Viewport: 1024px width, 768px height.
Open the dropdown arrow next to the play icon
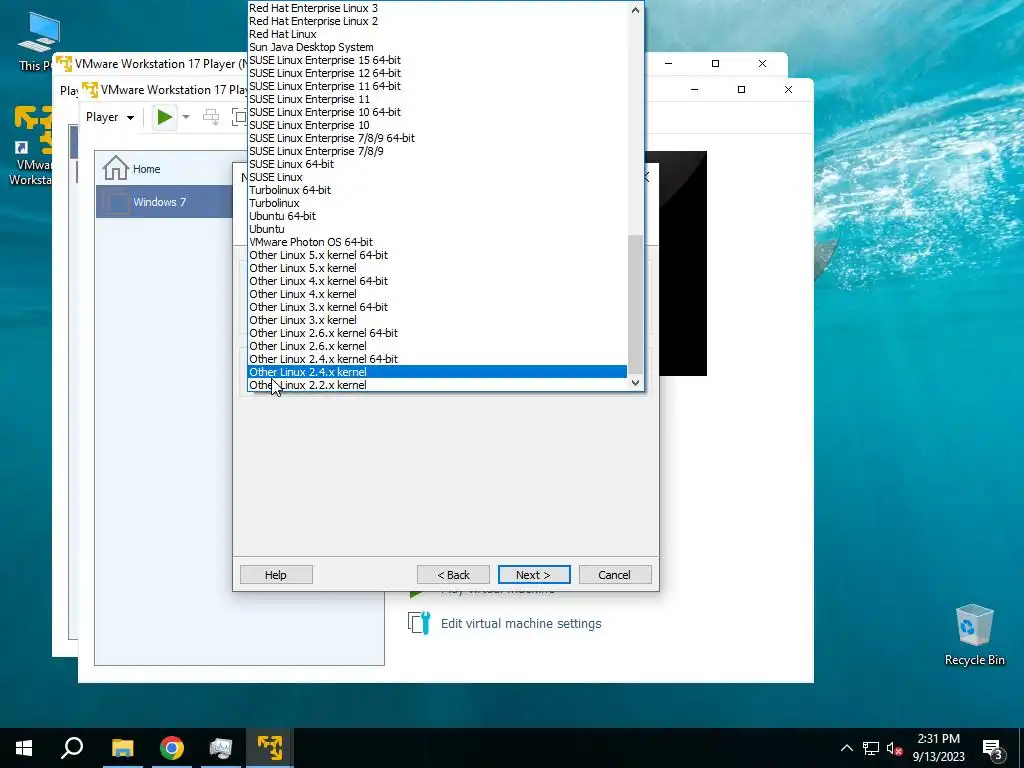186,118
